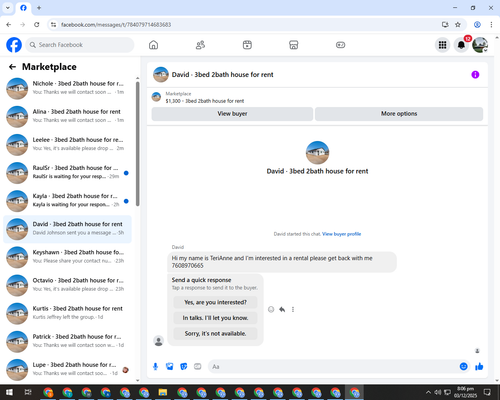Reply to David's message arrow
500x400 pixels.
pyautogui.click(x=282, y=309)
